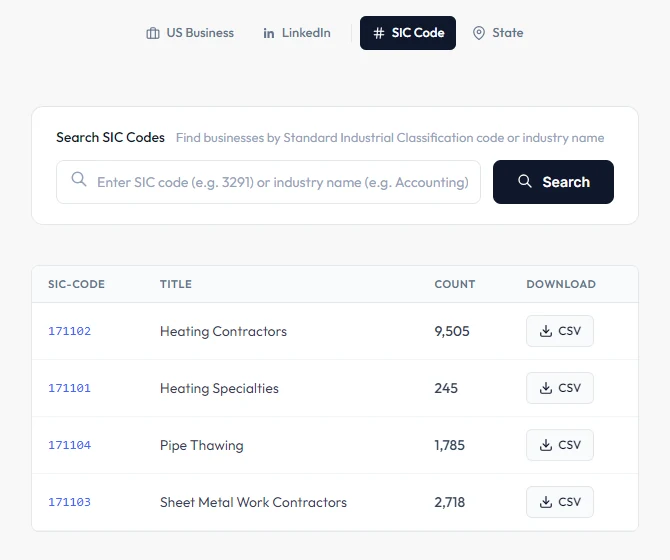Click the briefcase icon beside US Business
The height and width of the screenshot is (560, 670).
153,33
